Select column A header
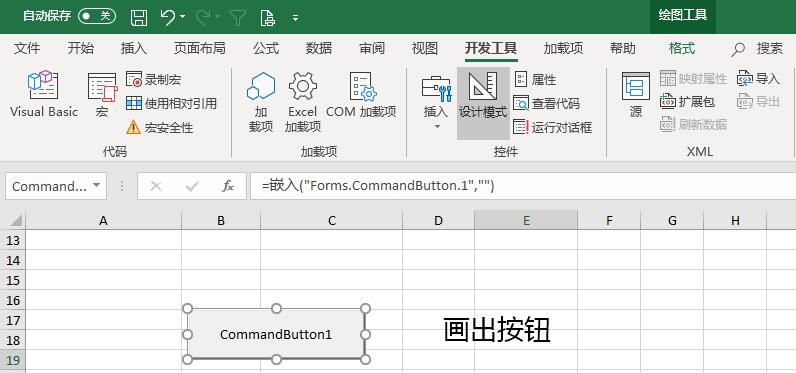 (104, 220)
